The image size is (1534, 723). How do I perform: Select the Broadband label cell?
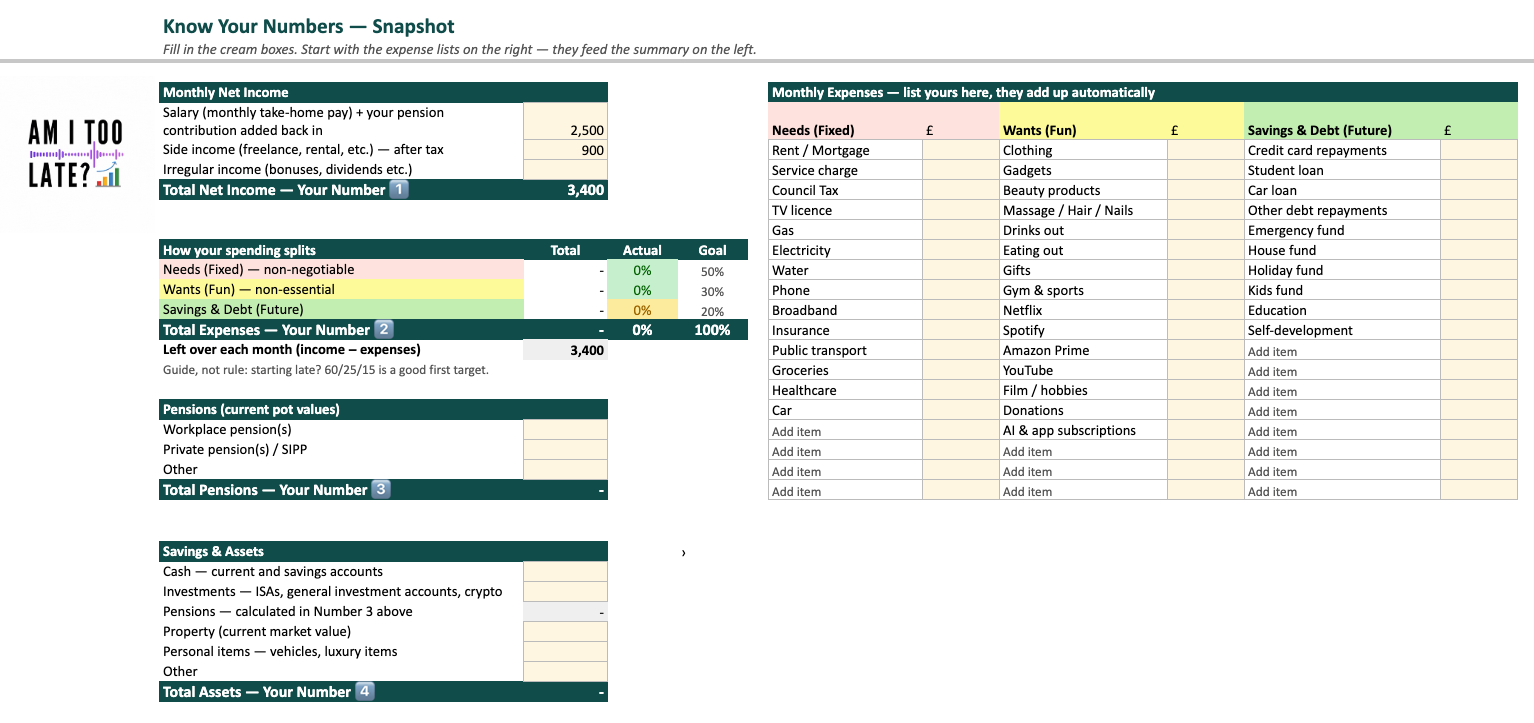point(845,310)
